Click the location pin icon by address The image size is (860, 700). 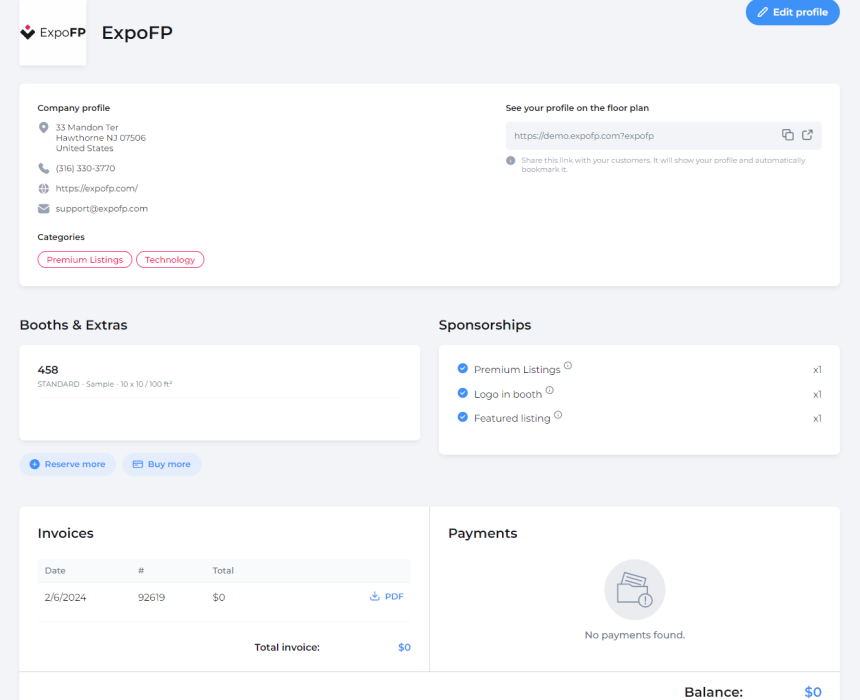coord(43,128)
